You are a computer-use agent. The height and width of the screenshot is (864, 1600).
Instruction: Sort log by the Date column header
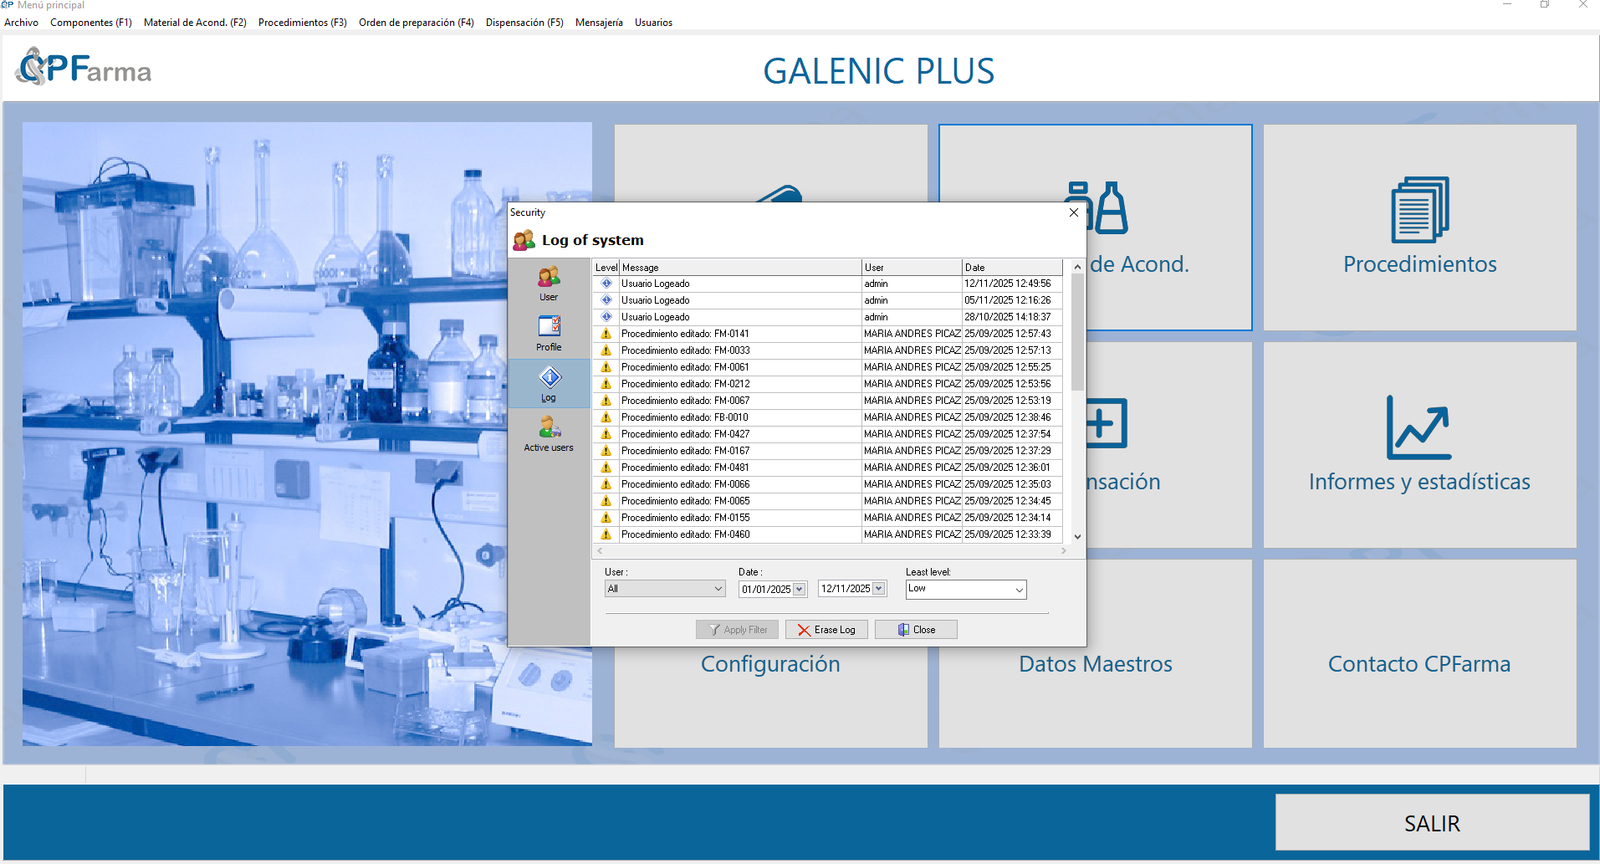tap(1011, 267)
